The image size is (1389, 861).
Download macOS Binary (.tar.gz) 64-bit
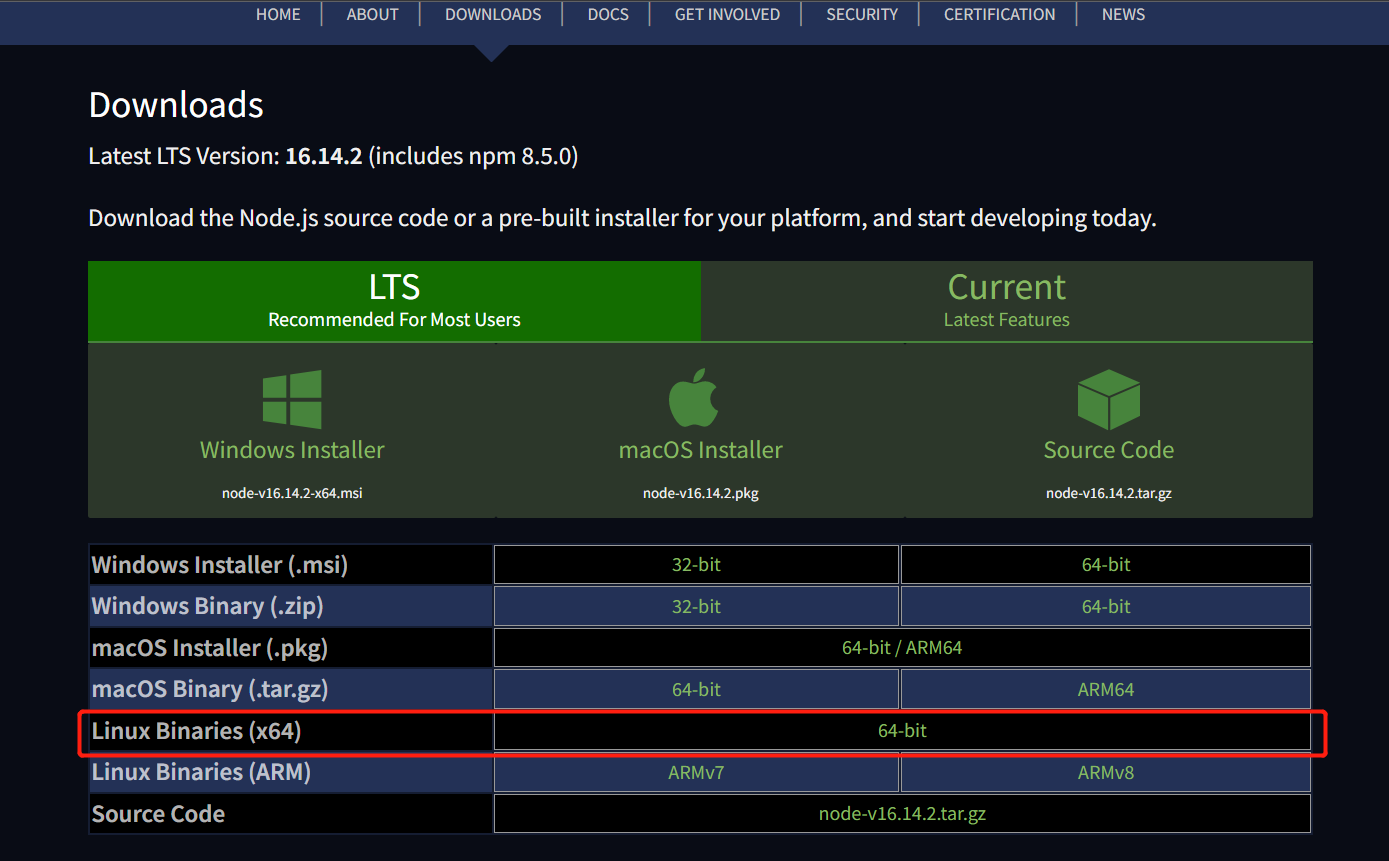point(696,689)
